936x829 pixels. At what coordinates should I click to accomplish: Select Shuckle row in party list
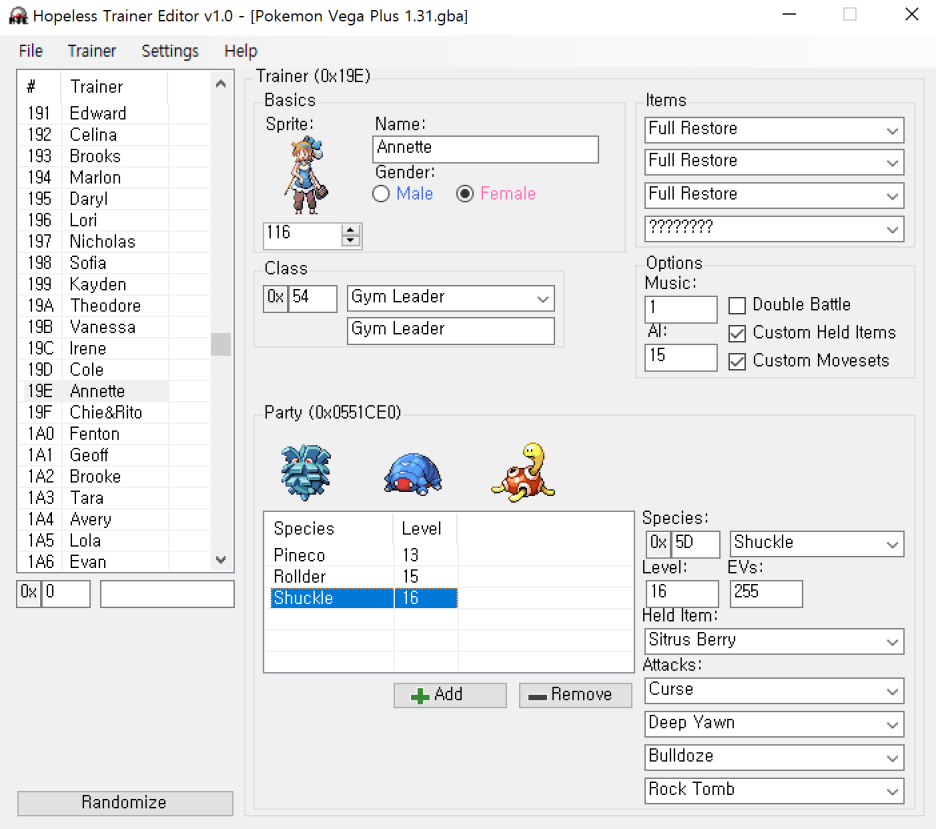(364, 598)
